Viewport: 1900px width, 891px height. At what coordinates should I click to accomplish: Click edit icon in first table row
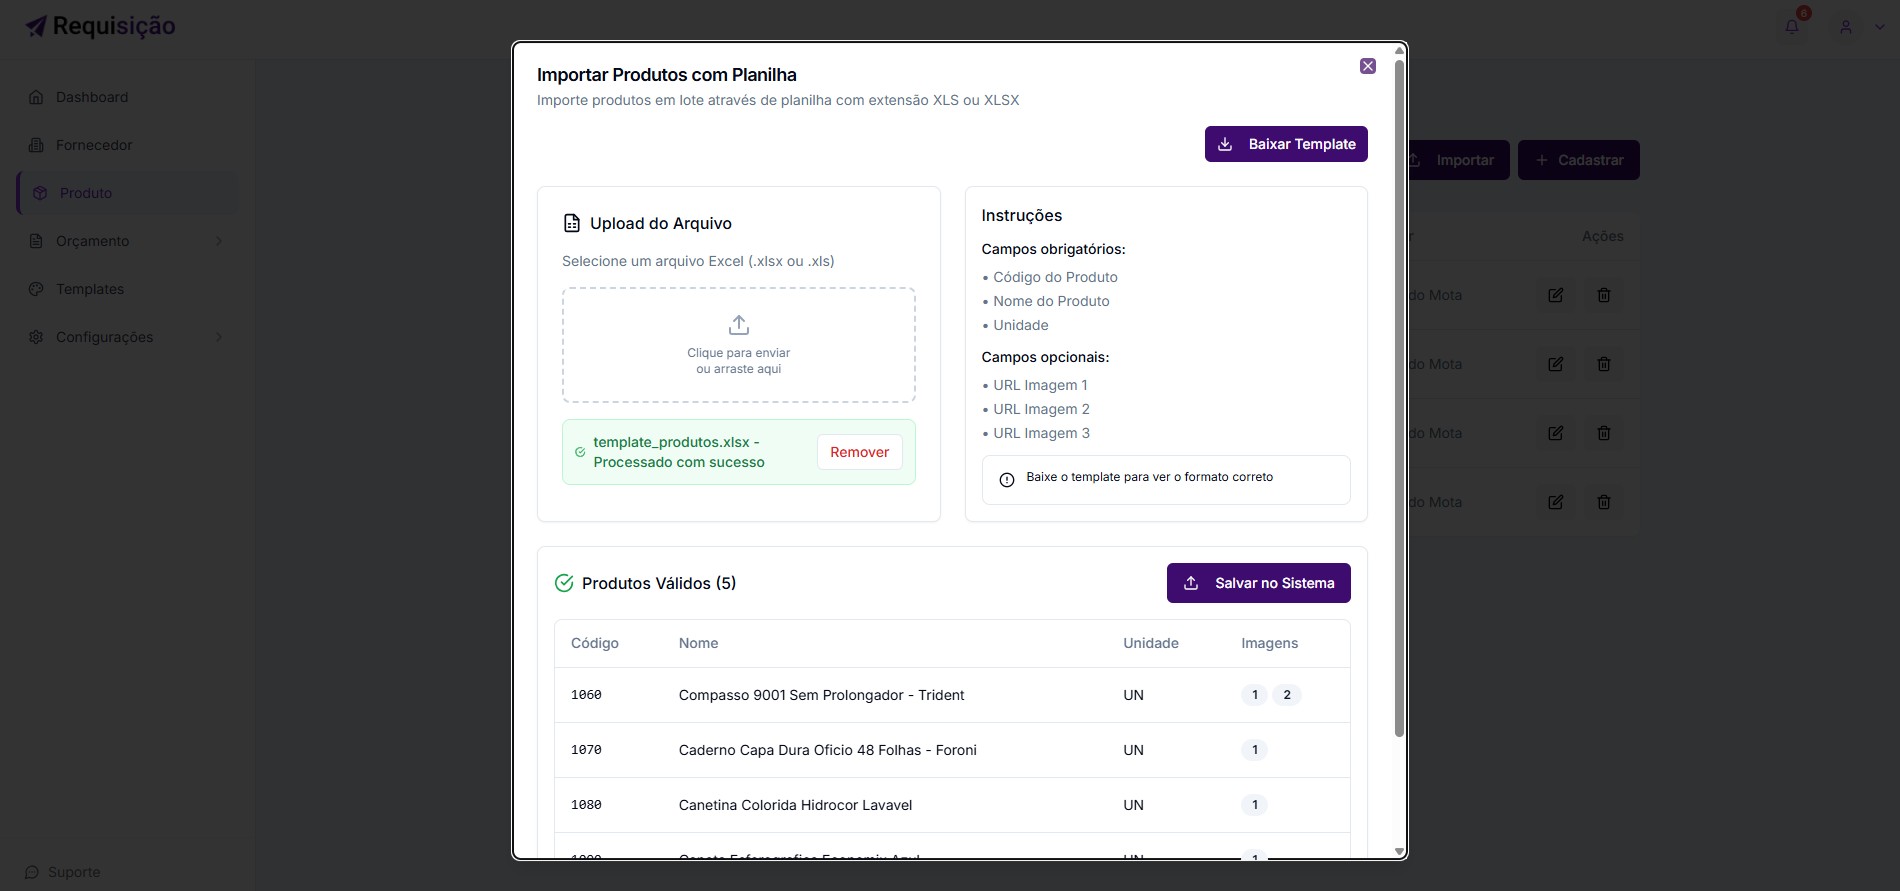point(1555,295)
